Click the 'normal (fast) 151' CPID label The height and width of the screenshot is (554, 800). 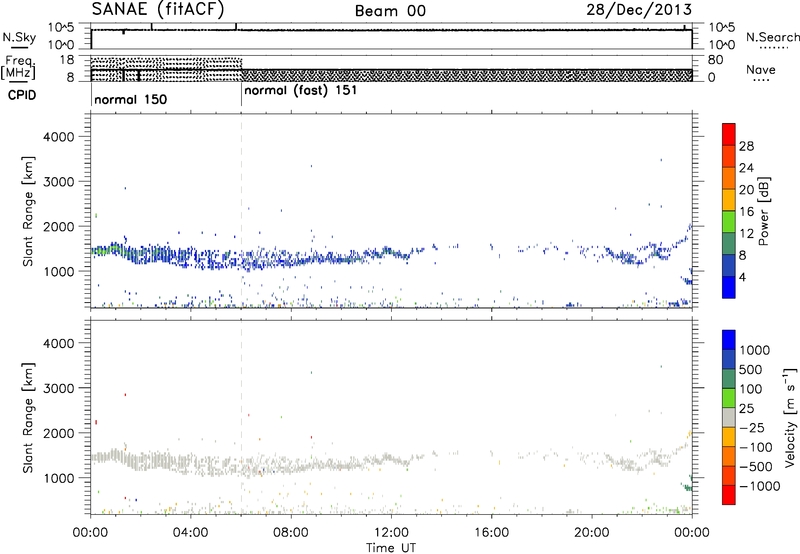301,91
